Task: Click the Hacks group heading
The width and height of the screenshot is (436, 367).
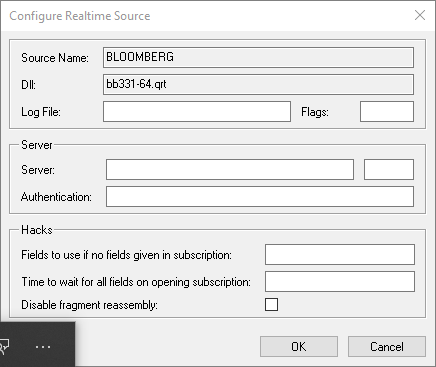Action: pos(37,230)
